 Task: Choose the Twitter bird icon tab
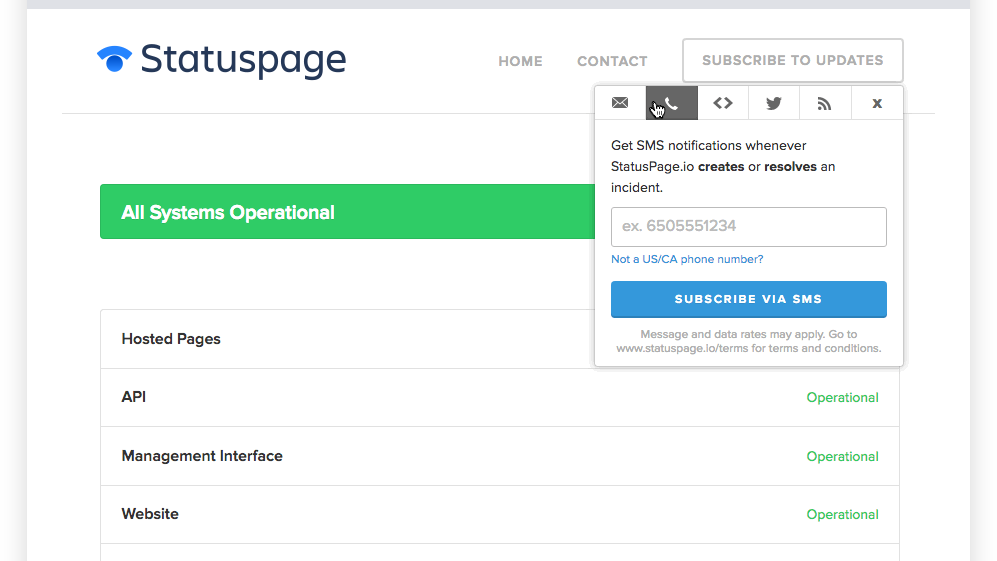pos(774,103)
